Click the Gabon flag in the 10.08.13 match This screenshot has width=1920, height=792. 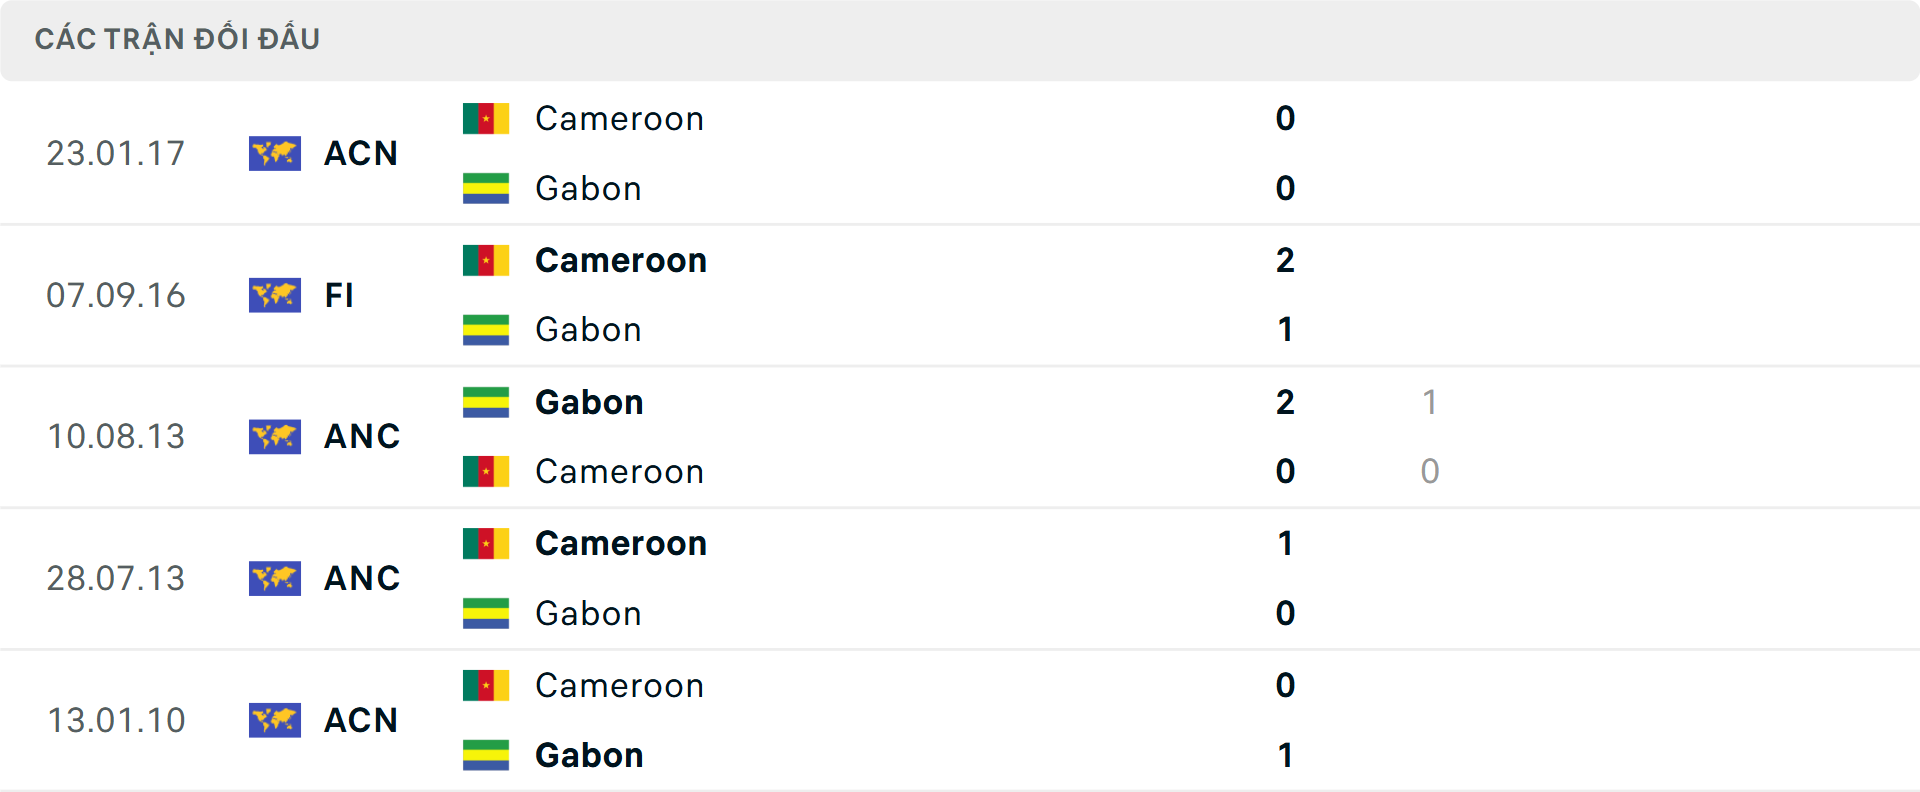tap(486, 402)
